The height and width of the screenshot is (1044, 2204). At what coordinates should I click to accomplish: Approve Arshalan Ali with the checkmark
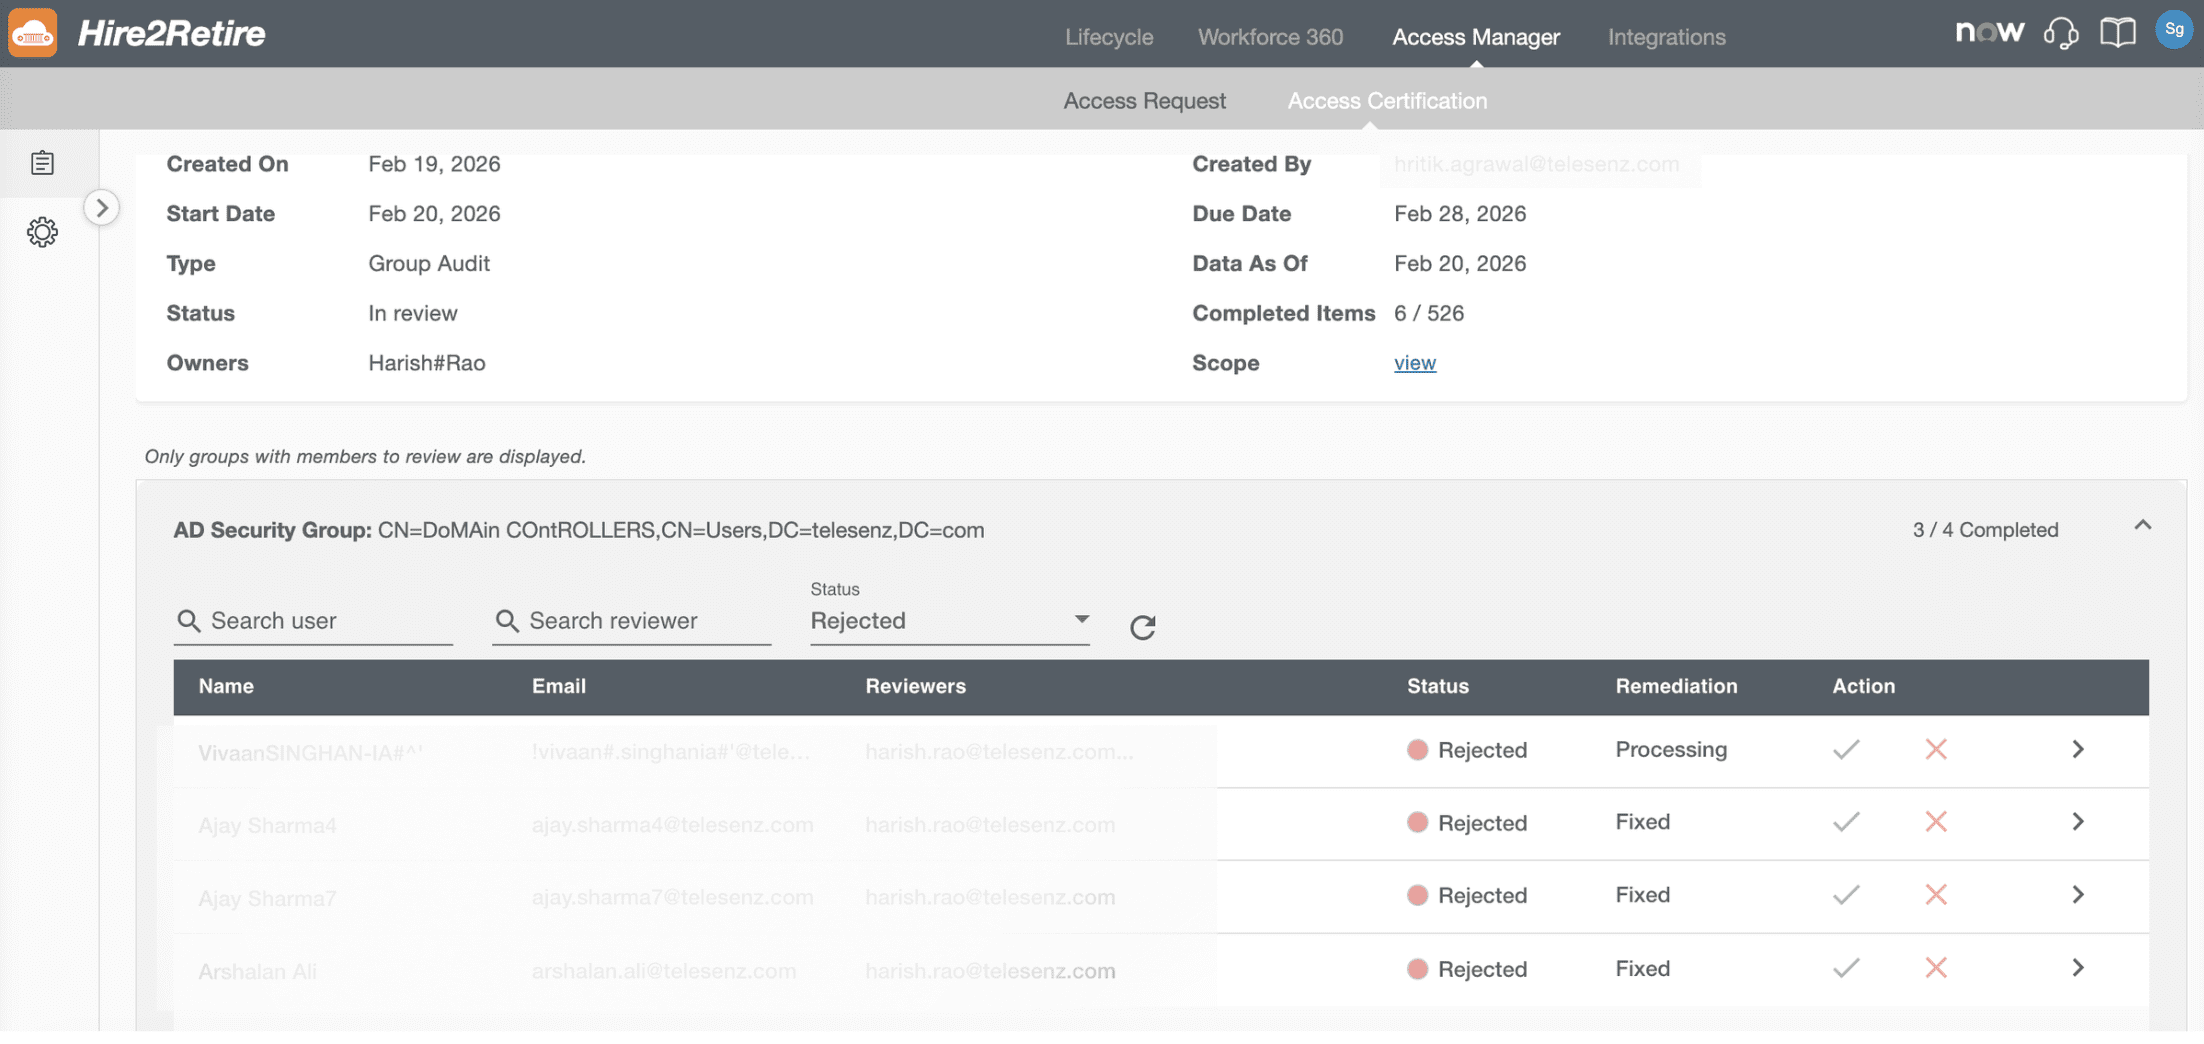(x=1847, y=968)
